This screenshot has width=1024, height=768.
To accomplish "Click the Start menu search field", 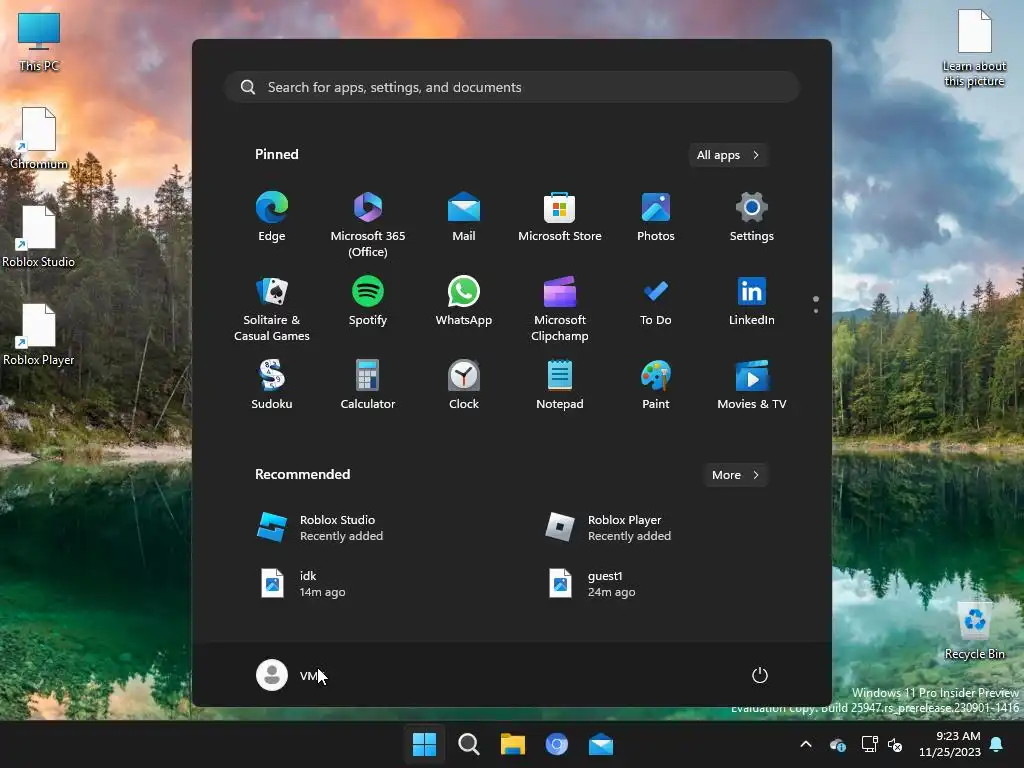I will [512, 88].
